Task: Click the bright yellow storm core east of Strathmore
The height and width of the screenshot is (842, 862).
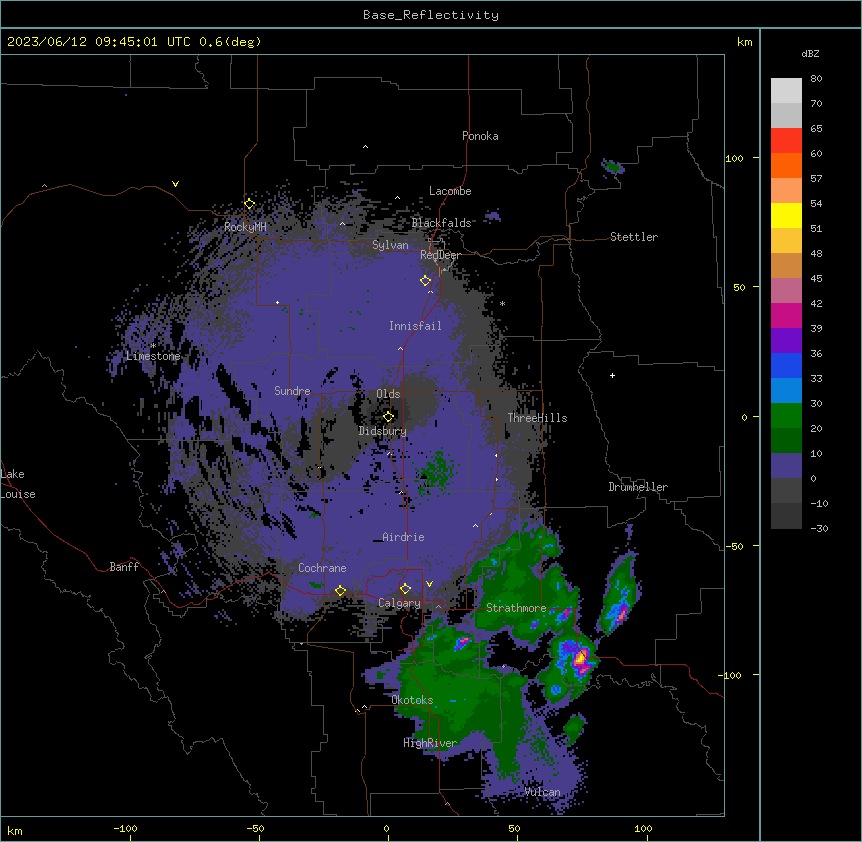Action: point(581,656)
